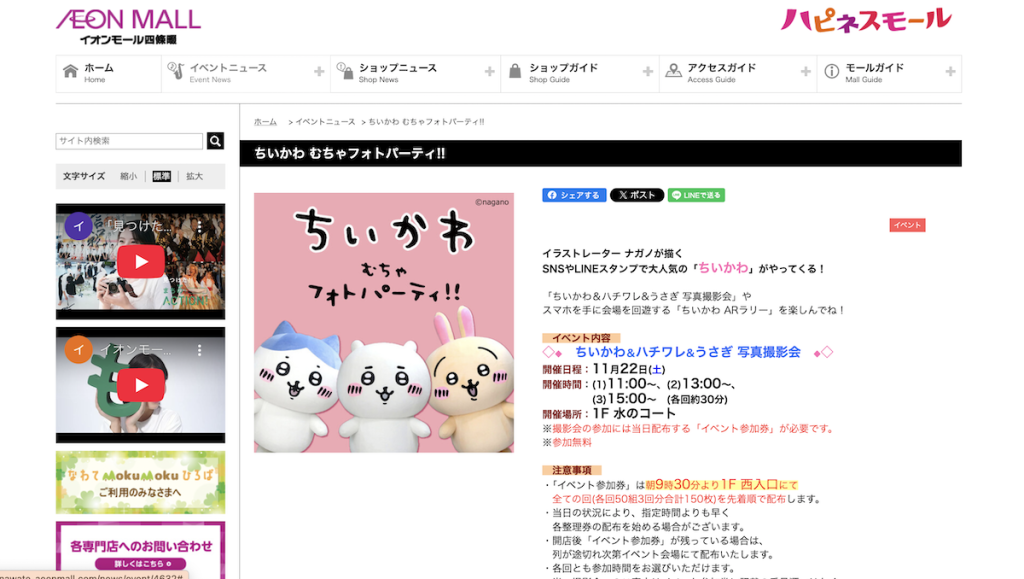Share the page with the Facebook button
1024x579 pixels.
(x=574, y=196)
